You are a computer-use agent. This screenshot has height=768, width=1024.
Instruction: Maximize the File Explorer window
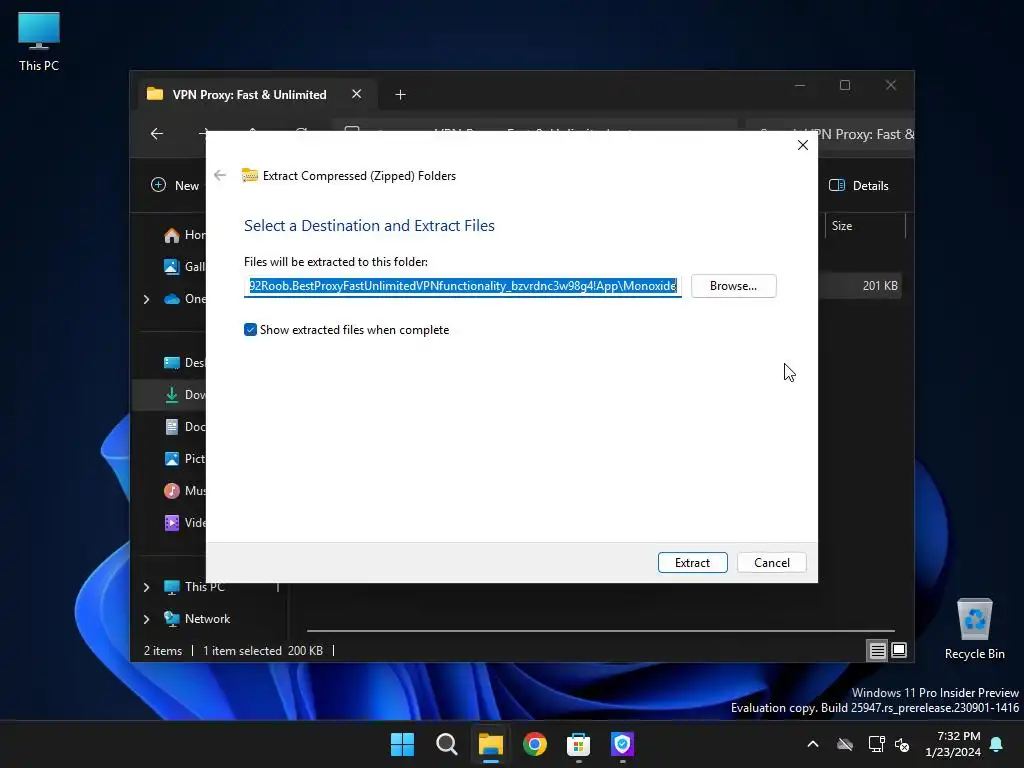click(845, 86)
